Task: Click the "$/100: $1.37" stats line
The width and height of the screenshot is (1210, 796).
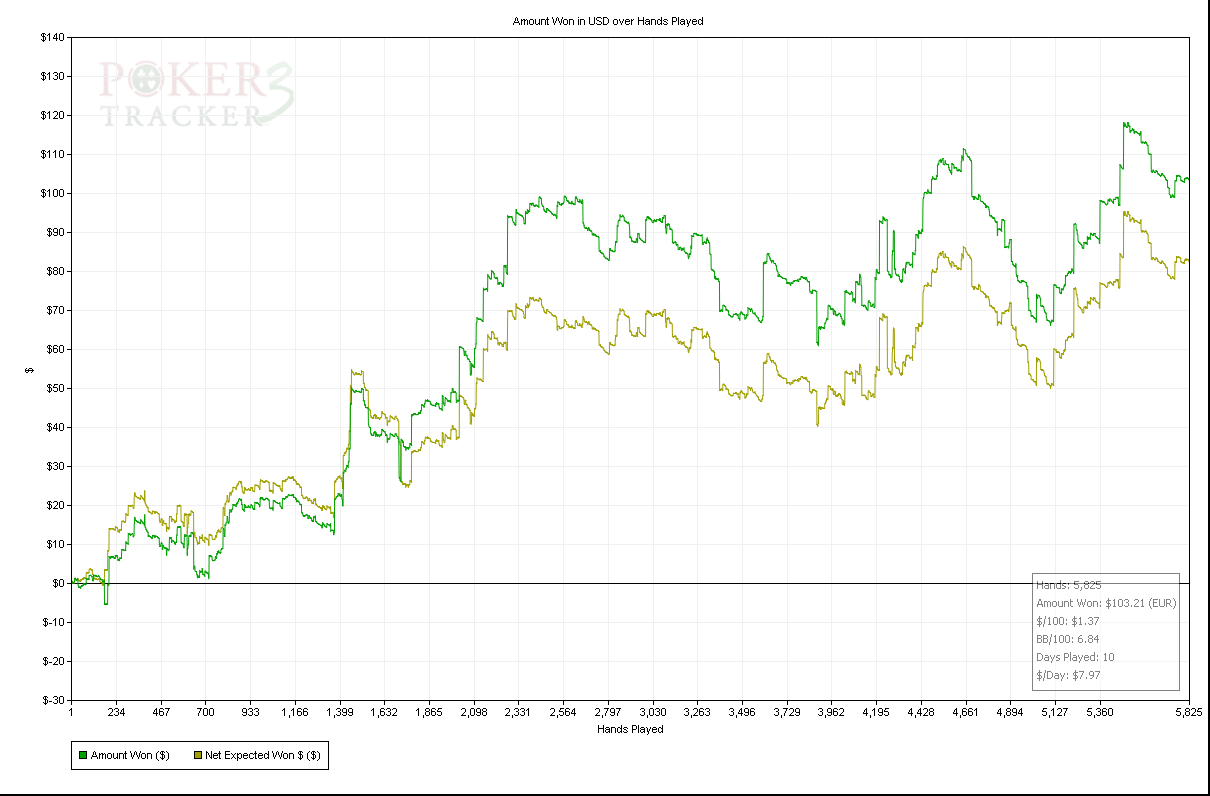Action: tap(1068, 621)
